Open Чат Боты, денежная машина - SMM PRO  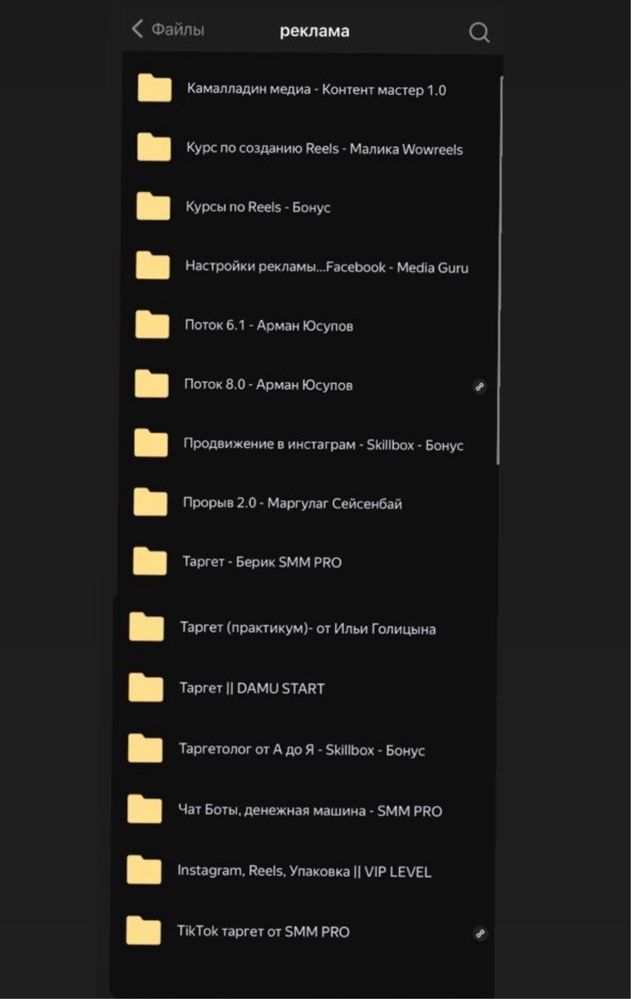(x=310, y=810)
